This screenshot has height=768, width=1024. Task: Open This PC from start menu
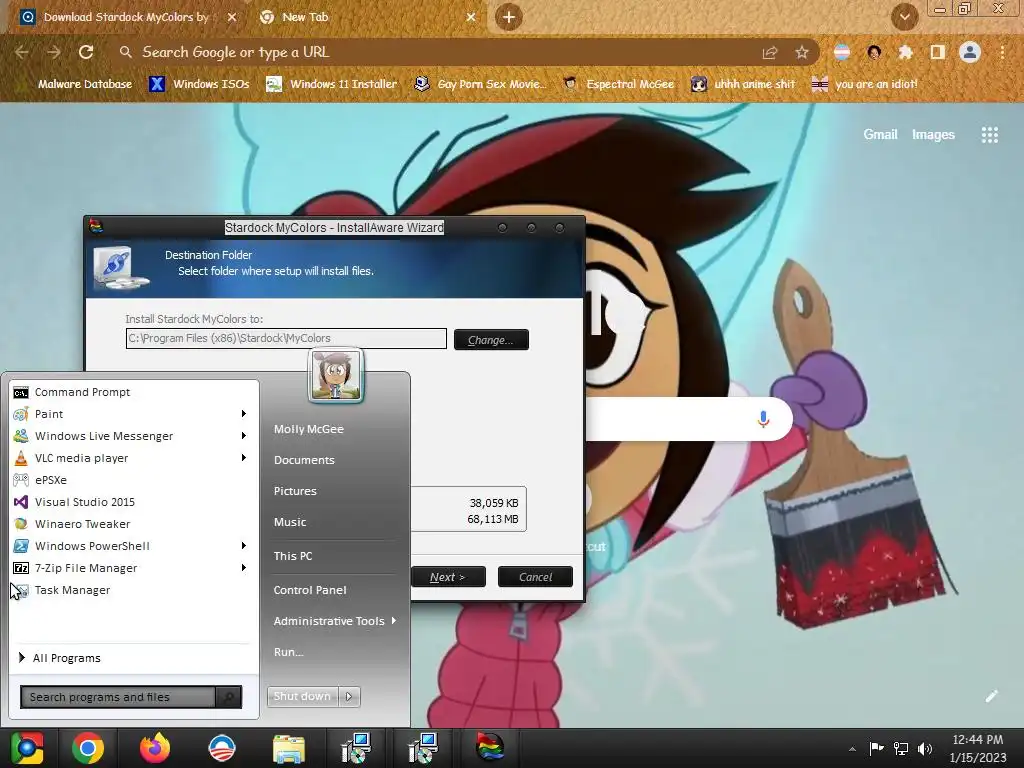click(x=293, y=556)
